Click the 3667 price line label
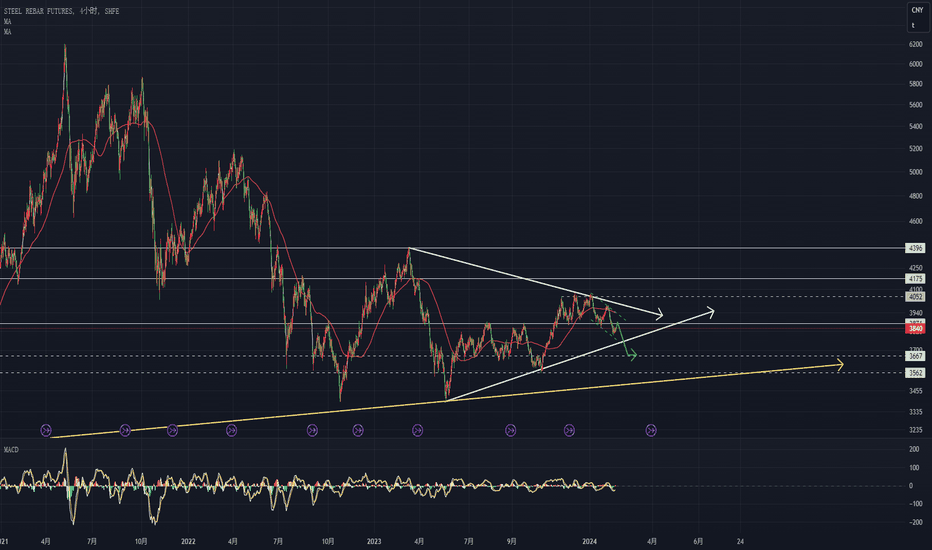 [915, 356]
